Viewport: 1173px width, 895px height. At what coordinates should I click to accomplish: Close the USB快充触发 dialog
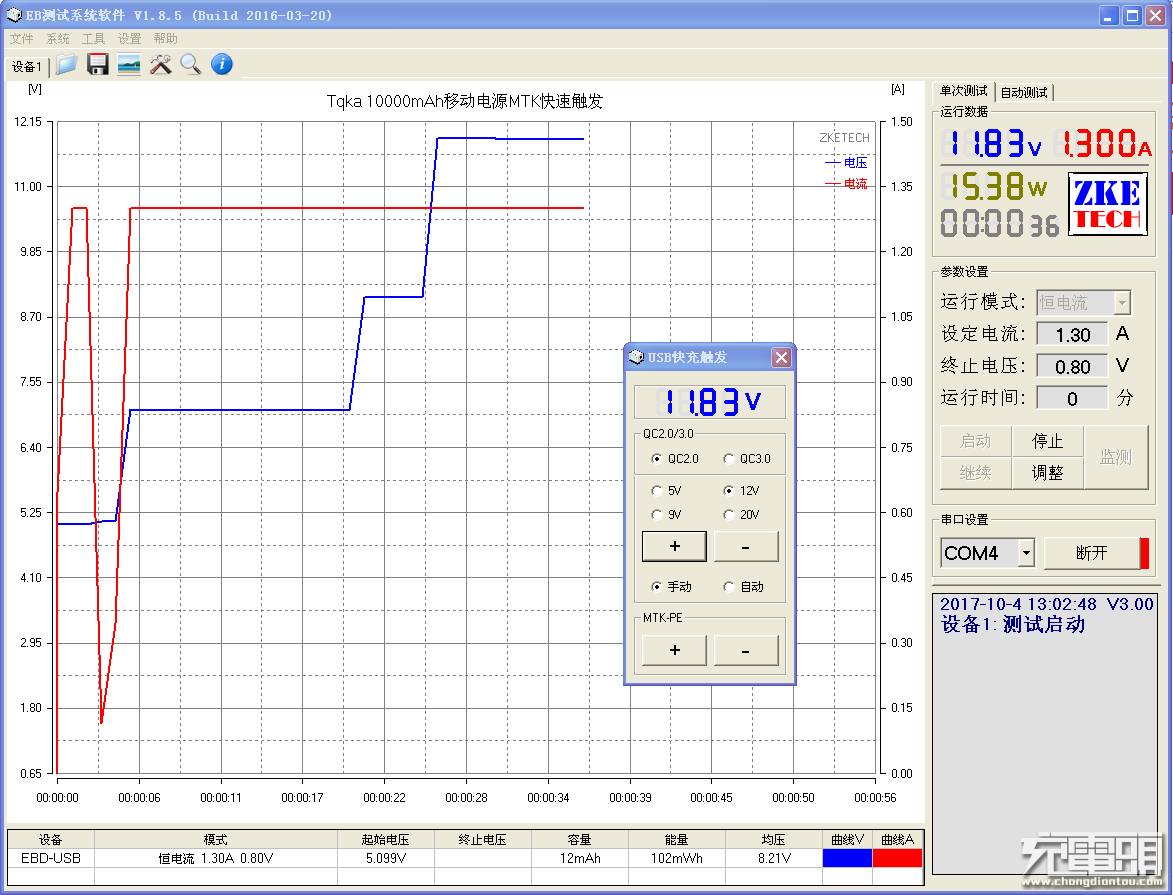click(x=781, y=358)
